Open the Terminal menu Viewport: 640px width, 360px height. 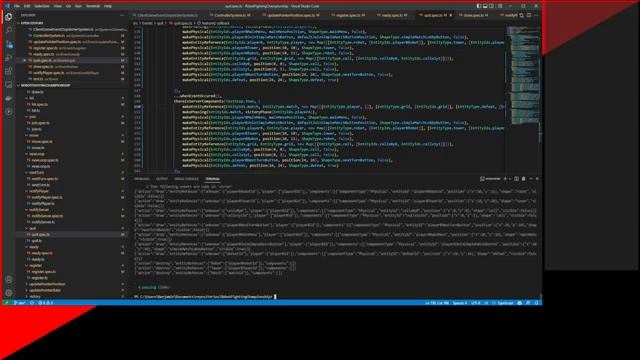[x=93, y=6]
